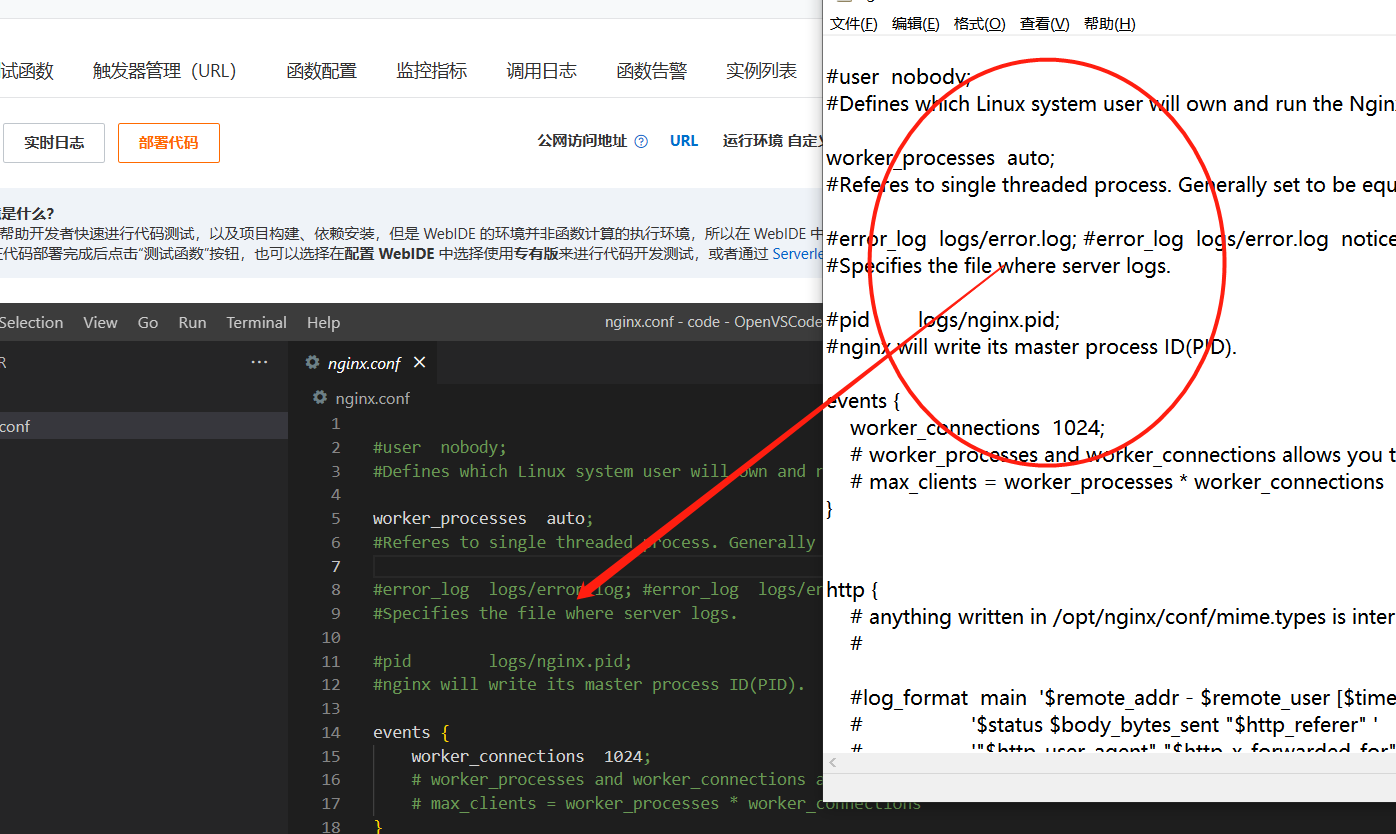Screen dimensions: 1396x834
Task: Open the 查看(V) menu in Notepad
Action: (x=1044, y=23)
